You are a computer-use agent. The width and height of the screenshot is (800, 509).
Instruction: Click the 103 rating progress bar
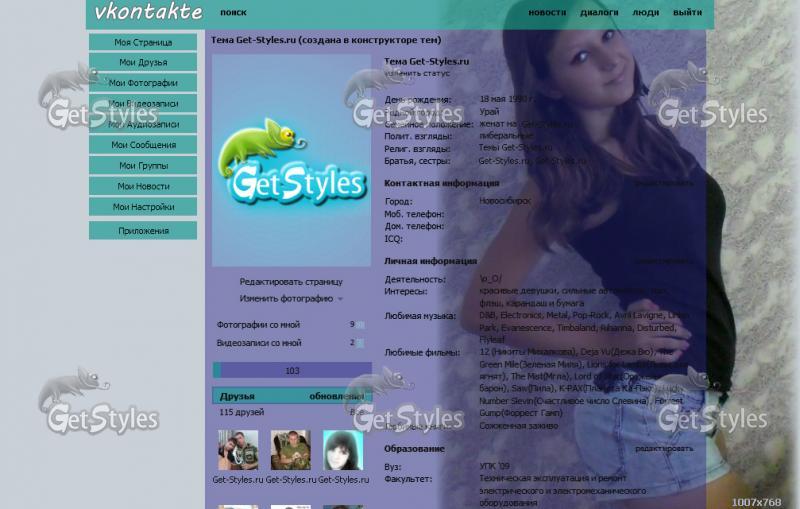click(x=292, y=370)
